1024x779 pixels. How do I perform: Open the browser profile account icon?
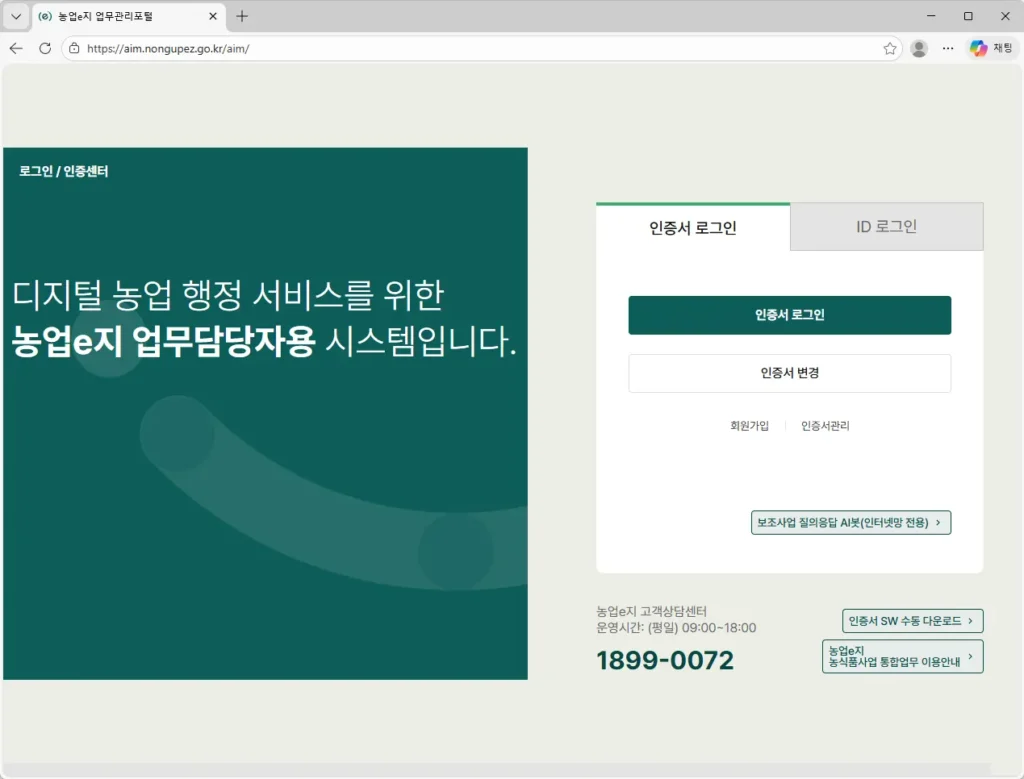coord(918,47)
